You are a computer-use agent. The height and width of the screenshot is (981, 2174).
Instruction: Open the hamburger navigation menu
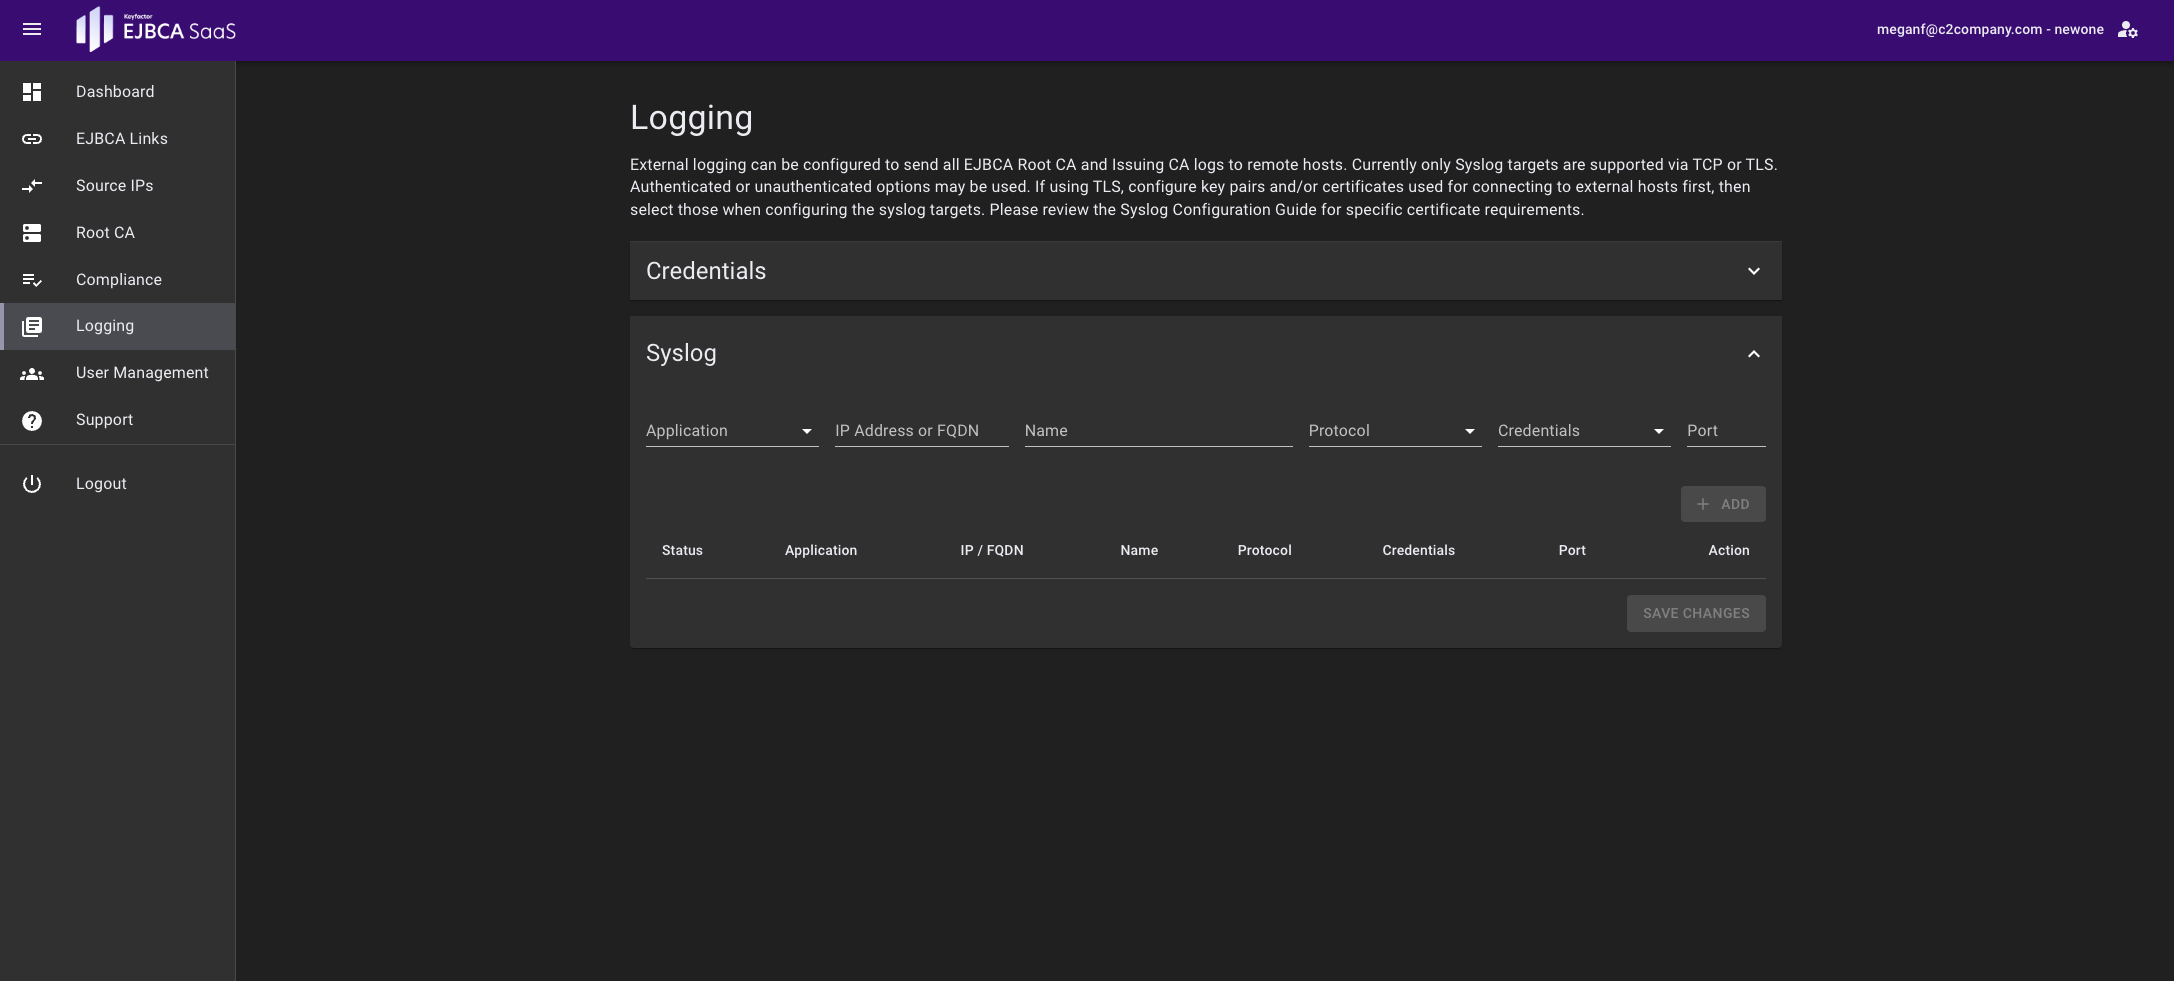[32, 30]
